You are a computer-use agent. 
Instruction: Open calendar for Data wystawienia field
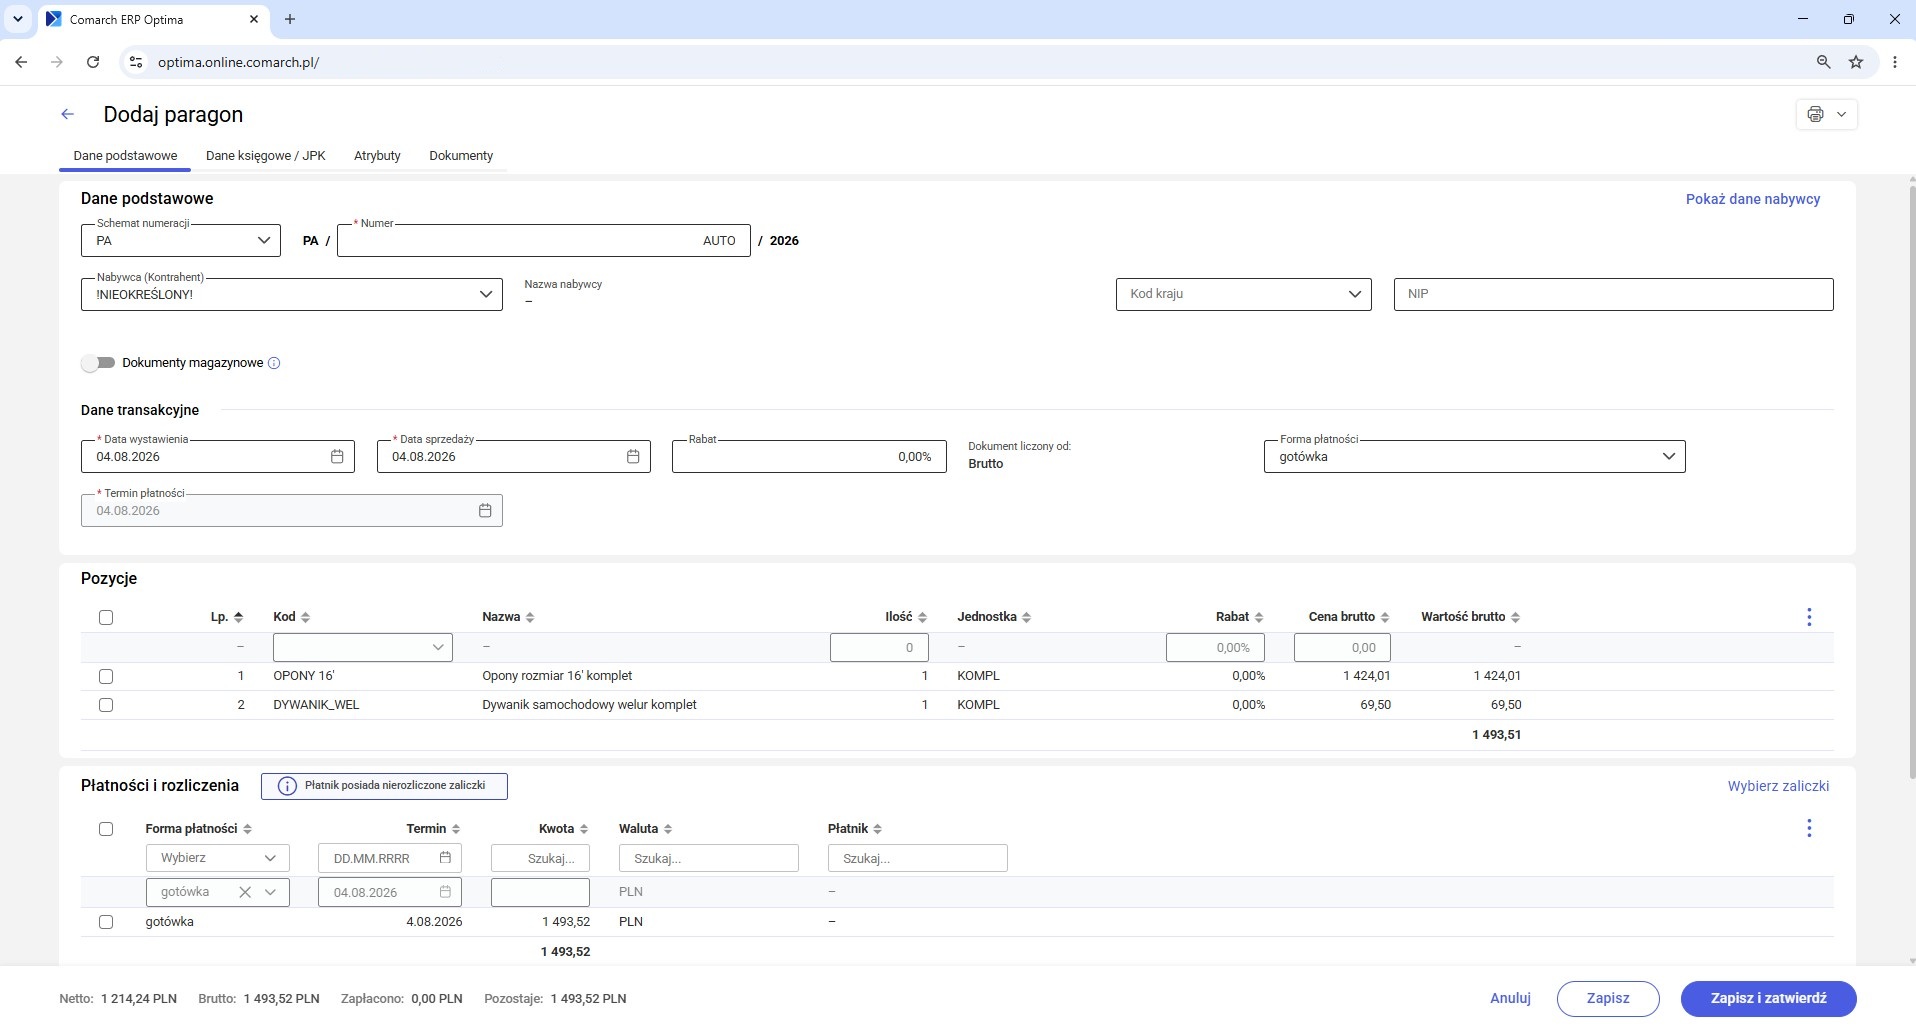[337, 457]
